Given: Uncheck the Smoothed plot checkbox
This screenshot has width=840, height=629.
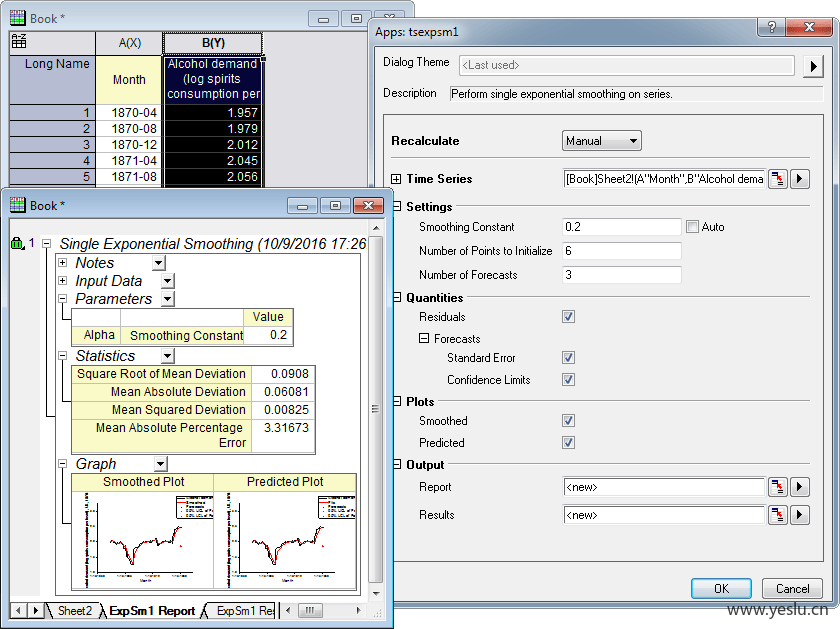Looking at the screenshot, I should (x=568, y=421).
